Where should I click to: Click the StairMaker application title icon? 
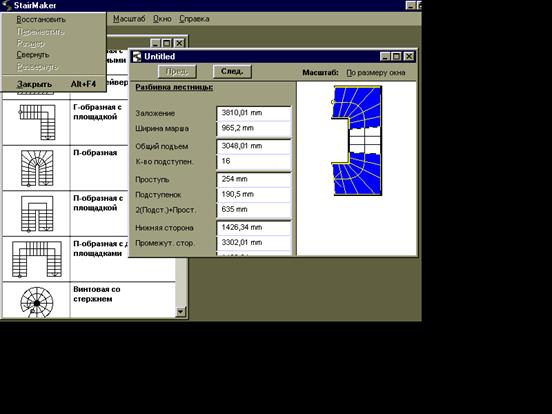[6, 5]
